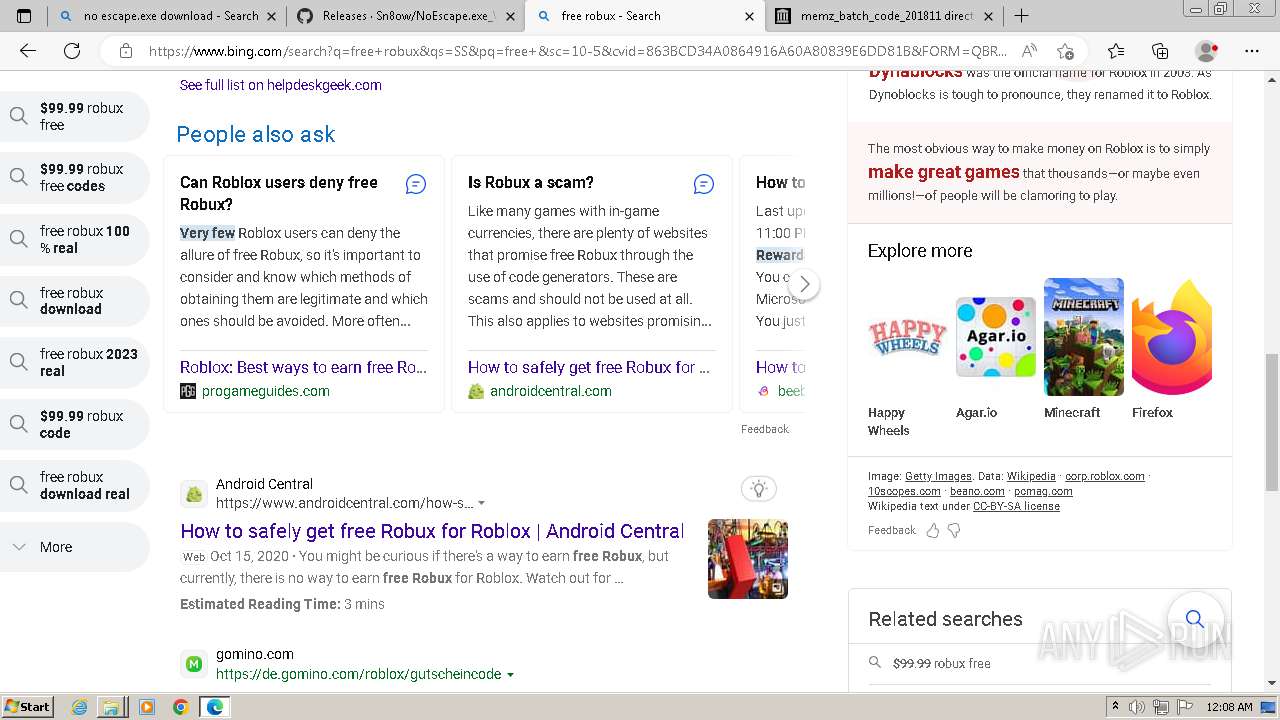The width and height of the screenshot is (1280, 720).
Task: Open "See full list on helpdeskgeek.com" link
Action: click(280, 85)
